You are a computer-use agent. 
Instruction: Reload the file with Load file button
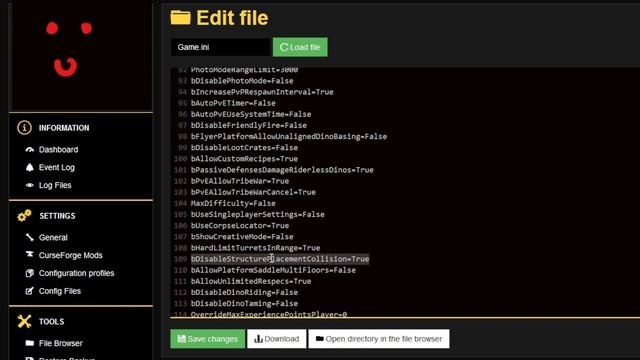coord(300,47)
